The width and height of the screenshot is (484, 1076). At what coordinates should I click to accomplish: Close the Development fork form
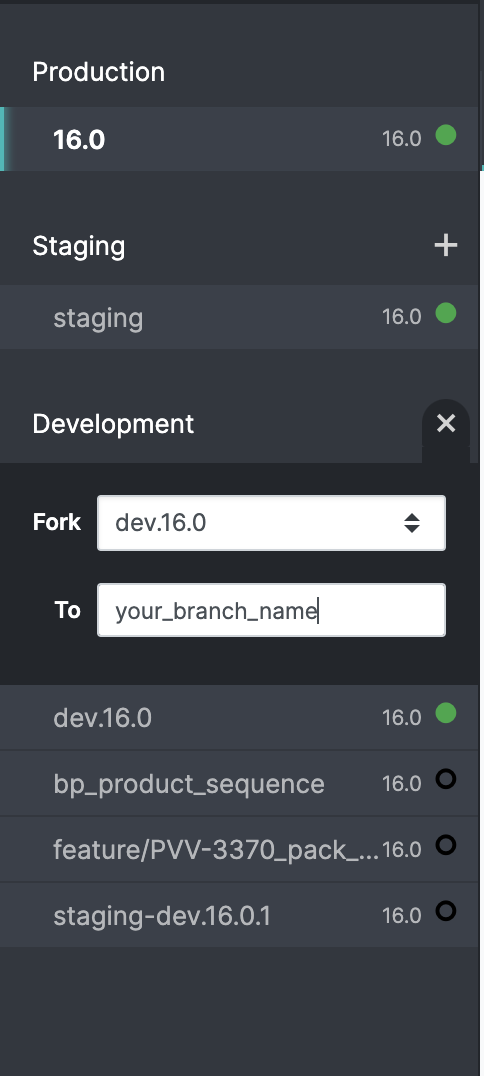(446, 423)
